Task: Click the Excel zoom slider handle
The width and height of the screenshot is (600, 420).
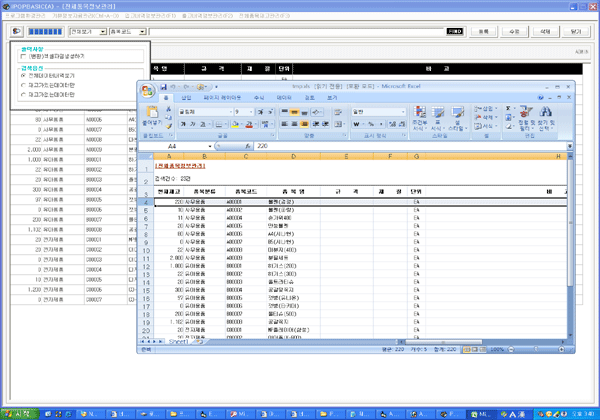Action: click(x=536, y=349)
